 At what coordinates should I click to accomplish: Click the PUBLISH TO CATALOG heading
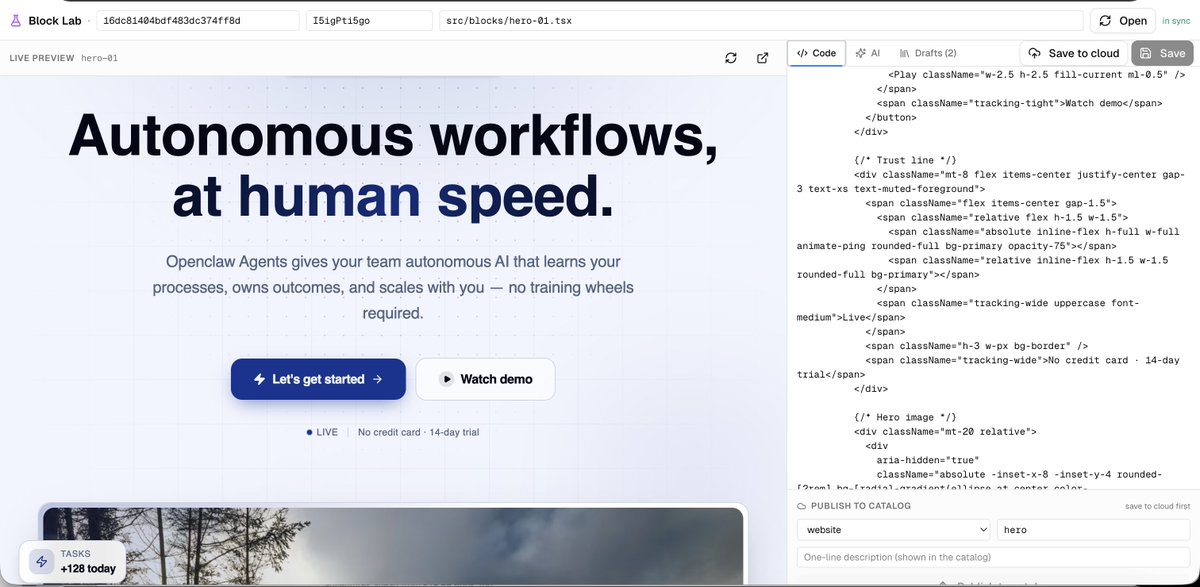[x=861, y=506]
